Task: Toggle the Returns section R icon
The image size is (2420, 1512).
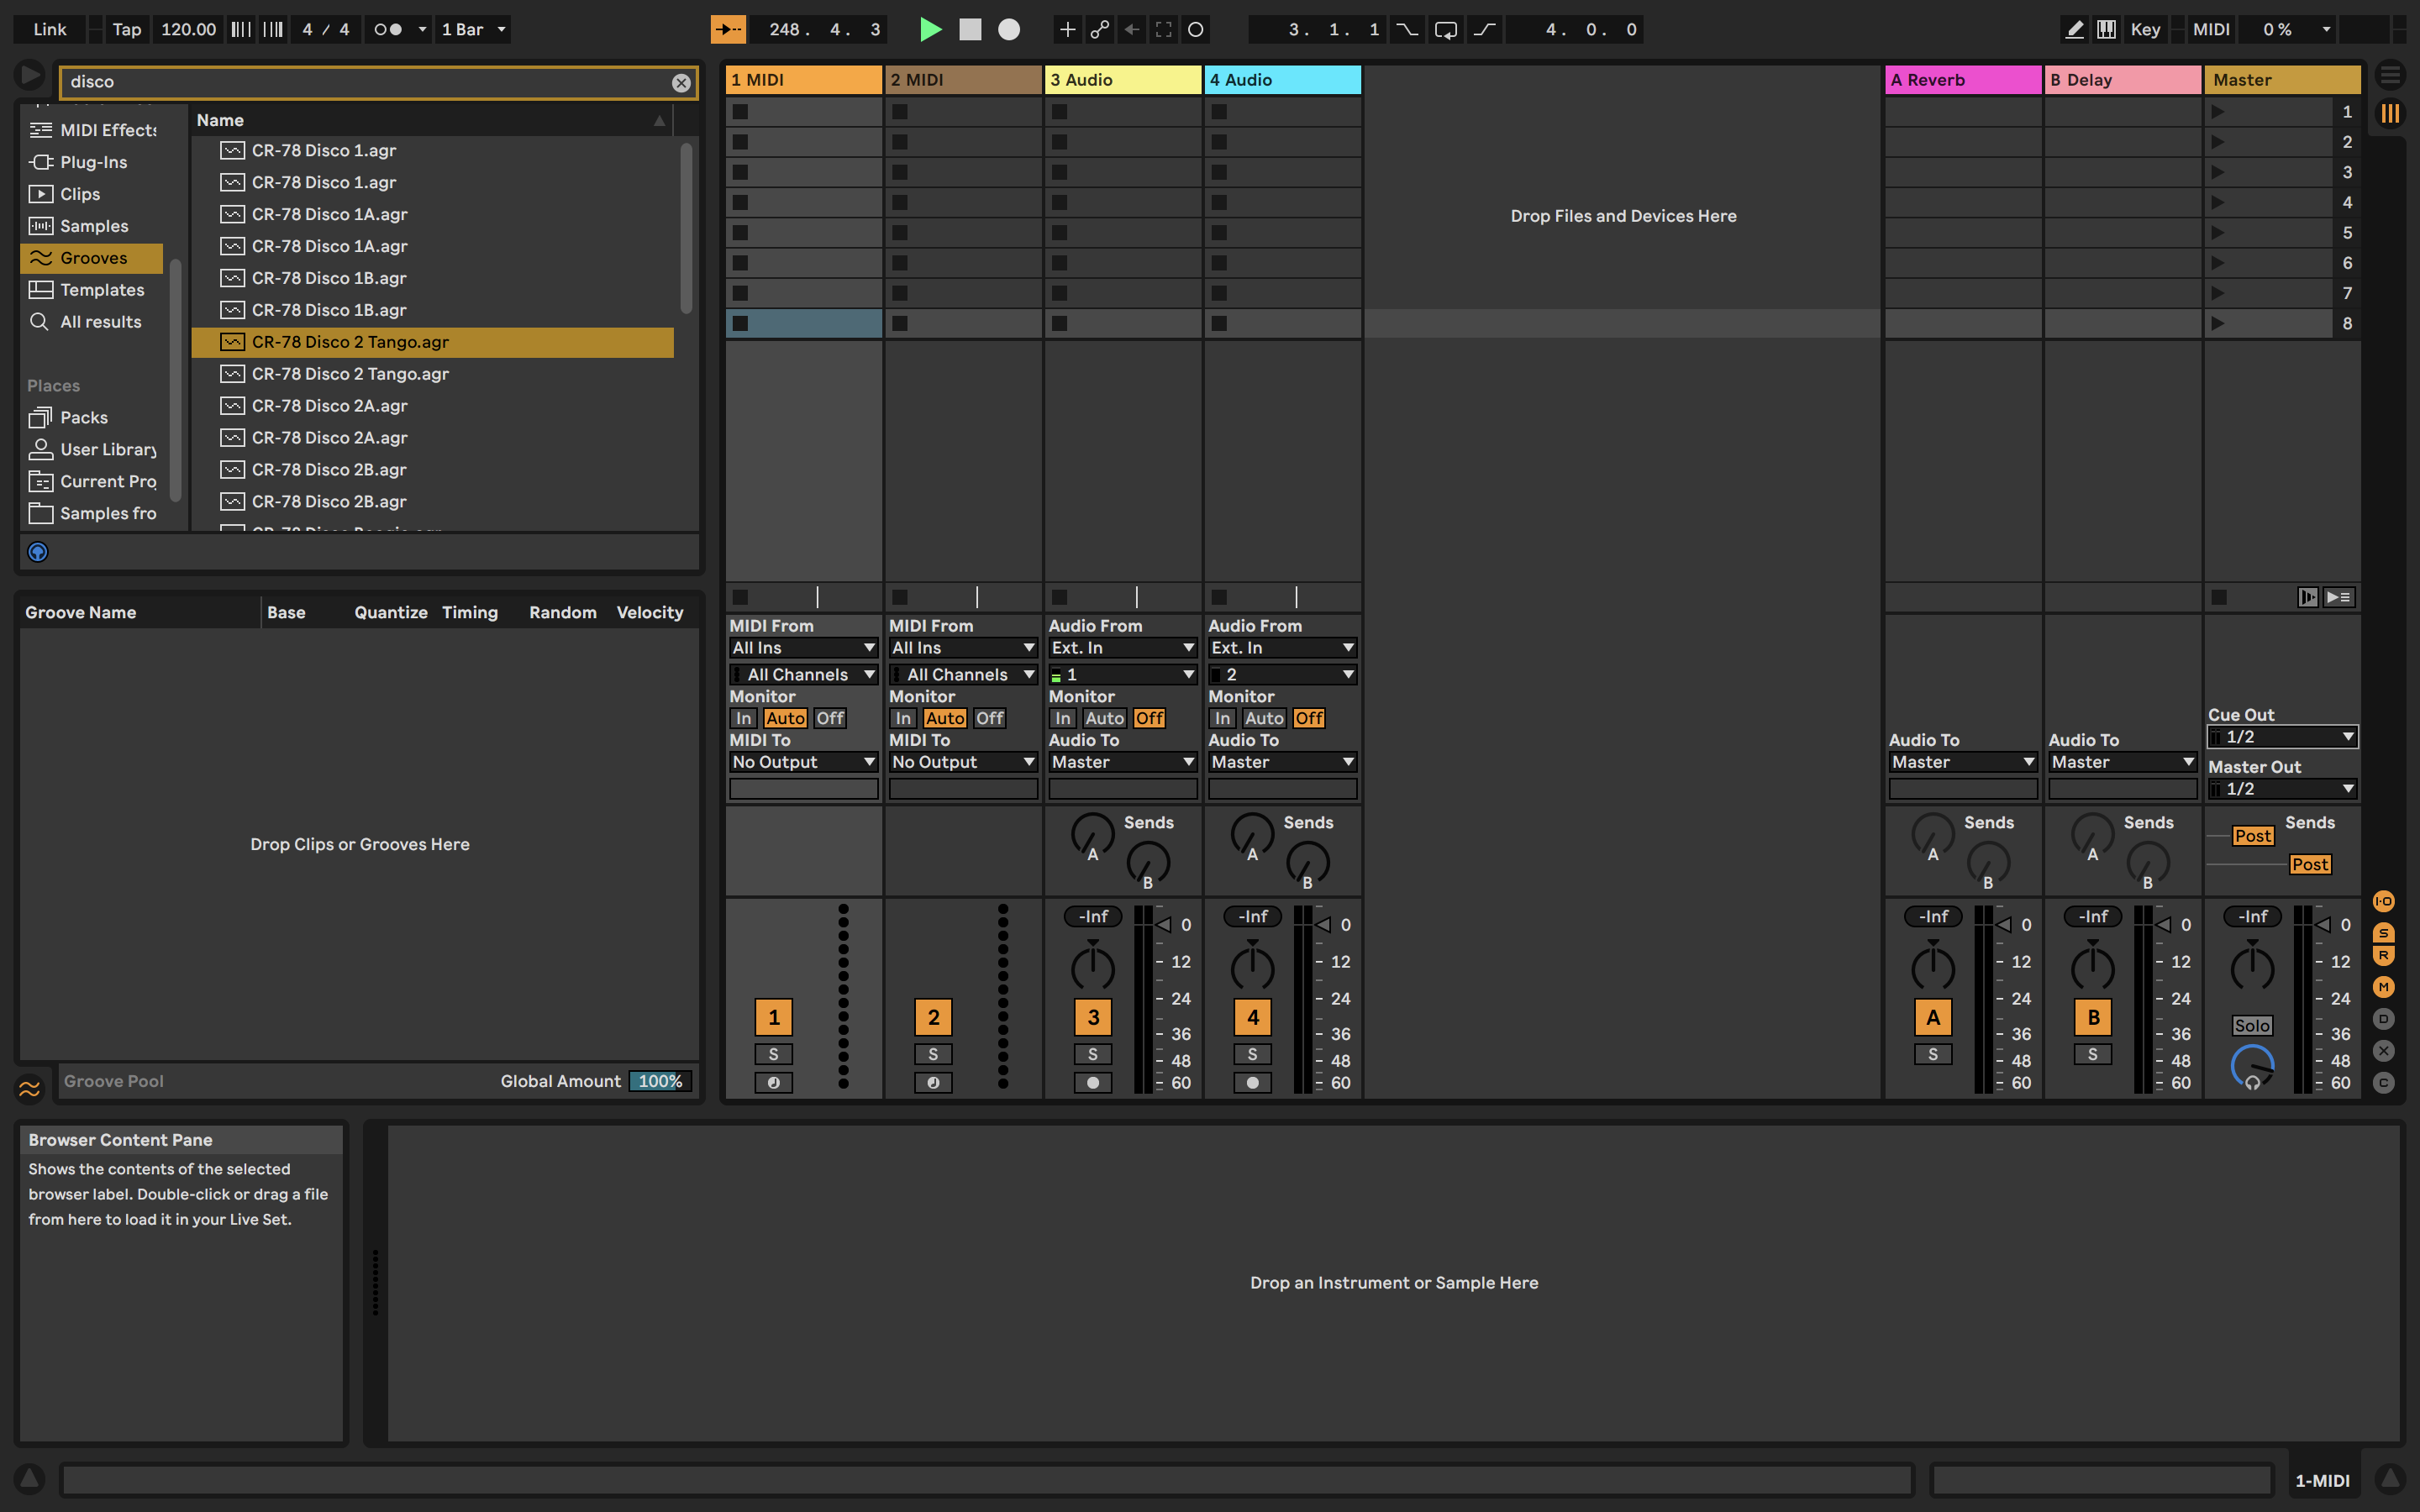Action: (x=2384, y=956)
